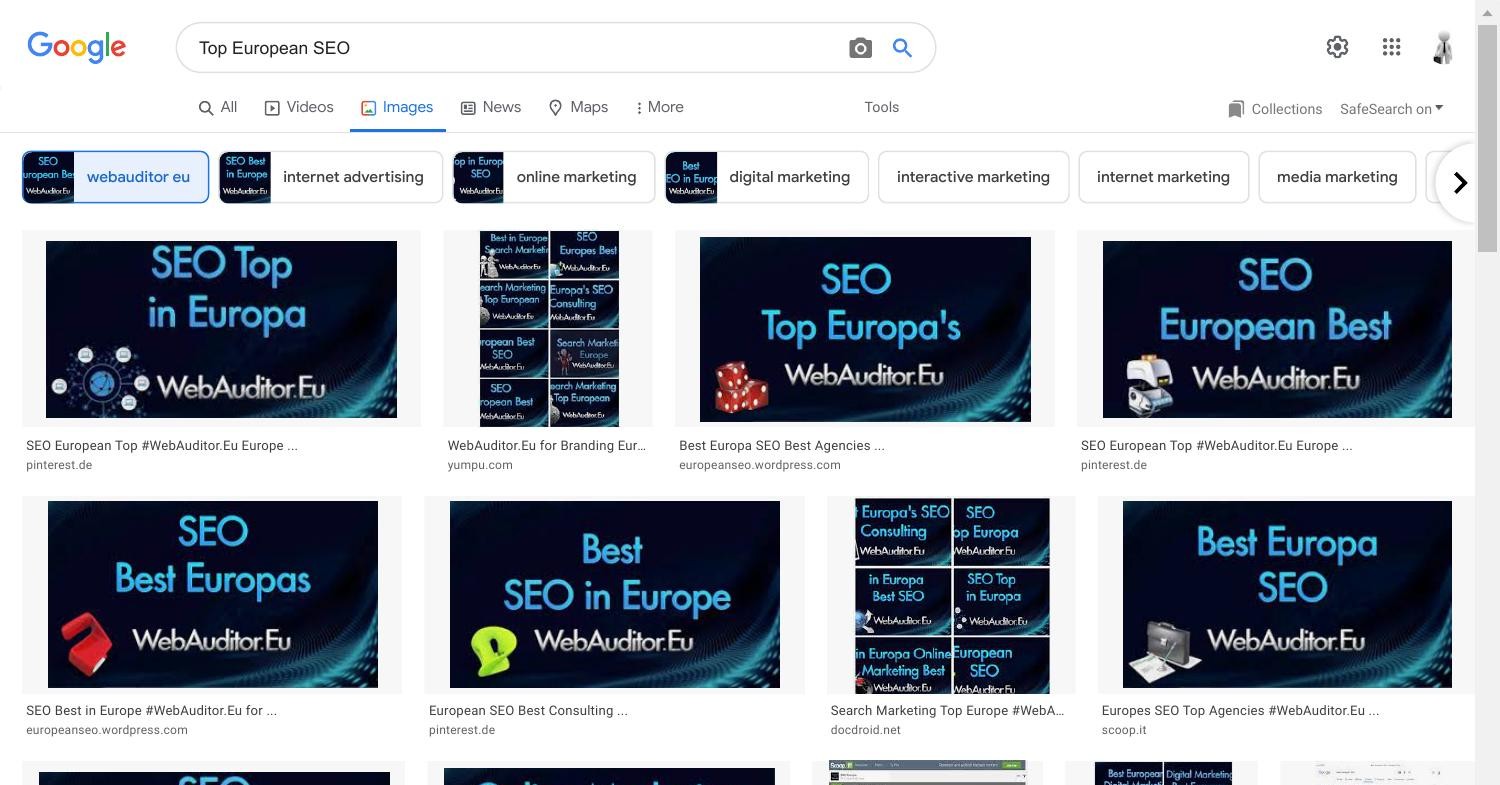The height and width of the screenshot is (785, 1500).
Task: Open search by image camera icon
Action: click(x=860, y=47)
